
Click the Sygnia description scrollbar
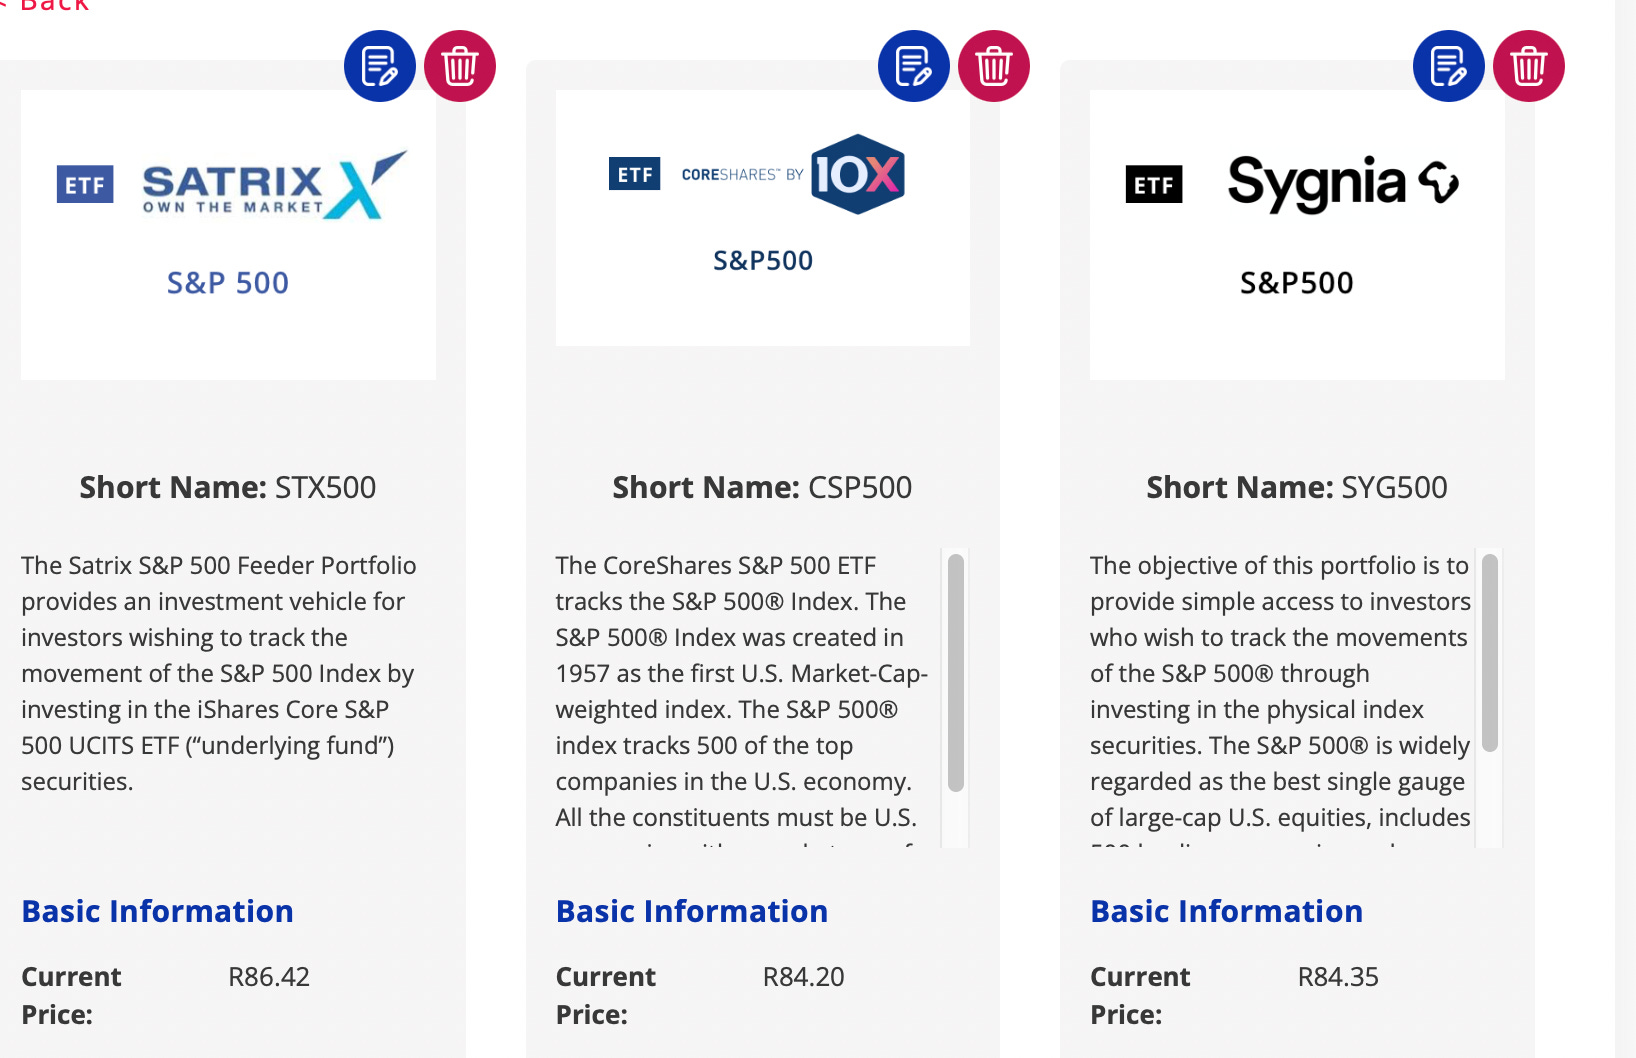[x=1490, y=653]
